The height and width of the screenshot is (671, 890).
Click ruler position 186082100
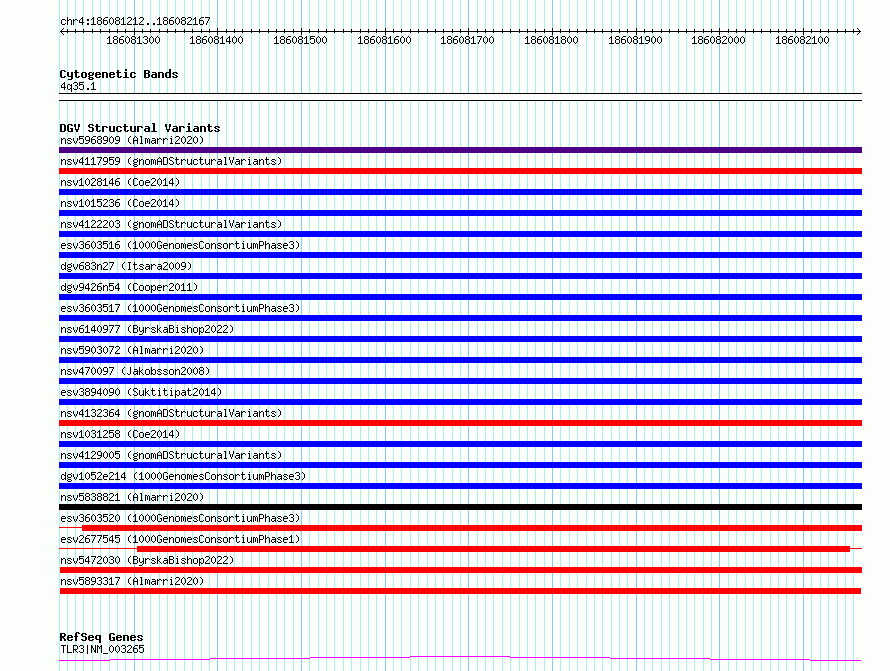click(x=802, y=40)
